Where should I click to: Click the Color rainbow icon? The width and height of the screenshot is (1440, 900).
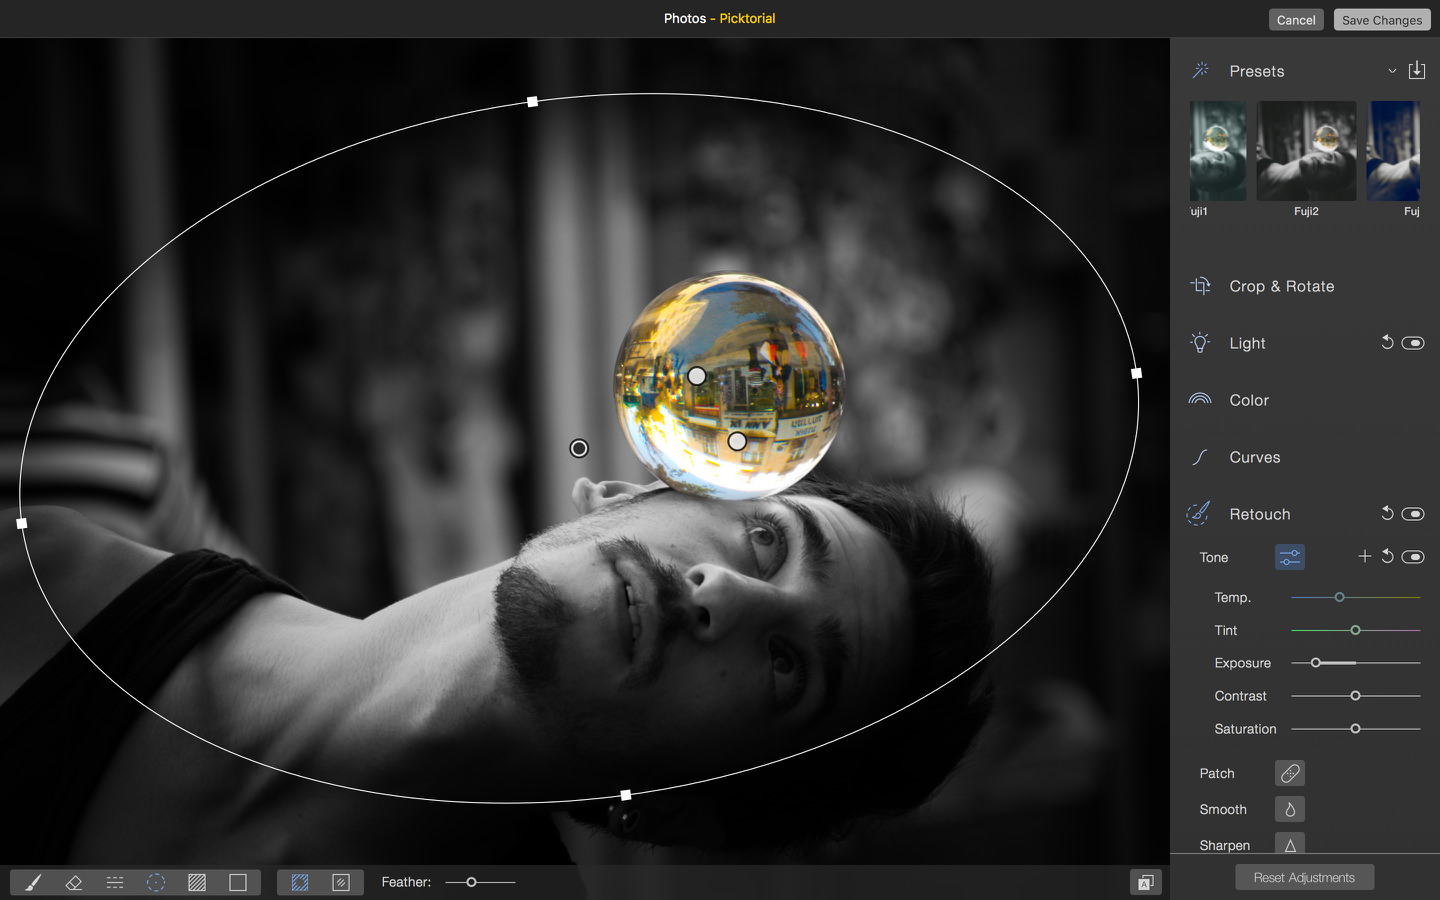click(x=1200, y=399)
